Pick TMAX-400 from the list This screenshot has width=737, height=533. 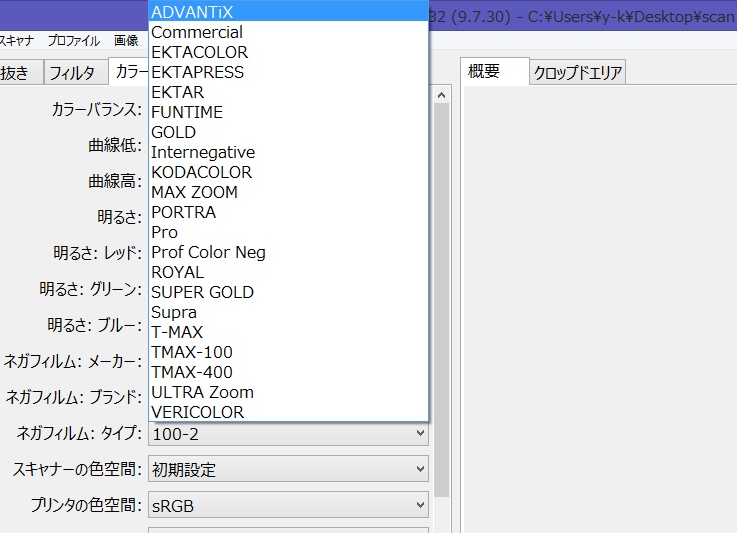coord(289,372)
